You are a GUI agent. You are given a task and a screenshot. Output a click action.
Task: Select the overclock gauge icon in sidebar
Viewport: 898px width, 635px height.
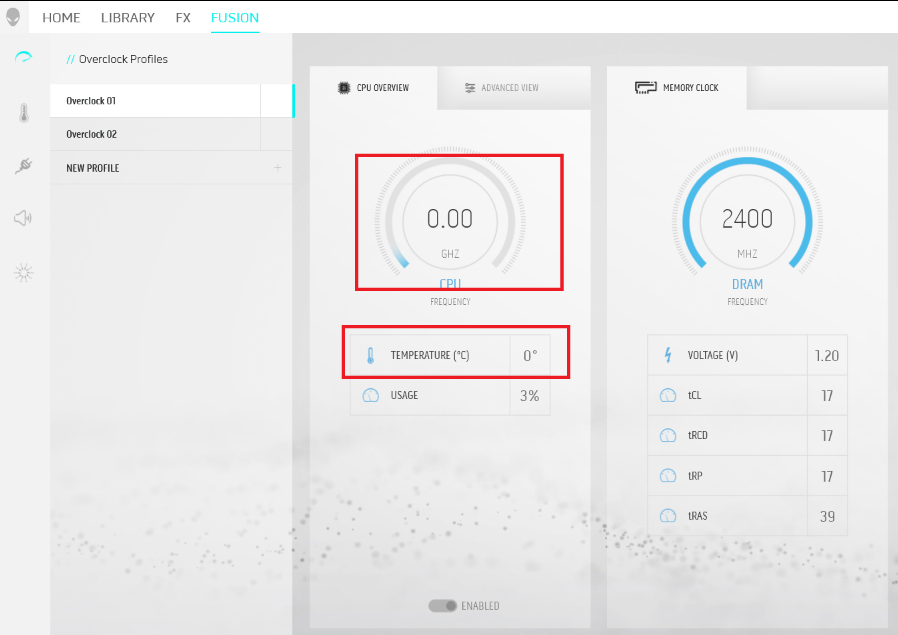tap(22, 57)
